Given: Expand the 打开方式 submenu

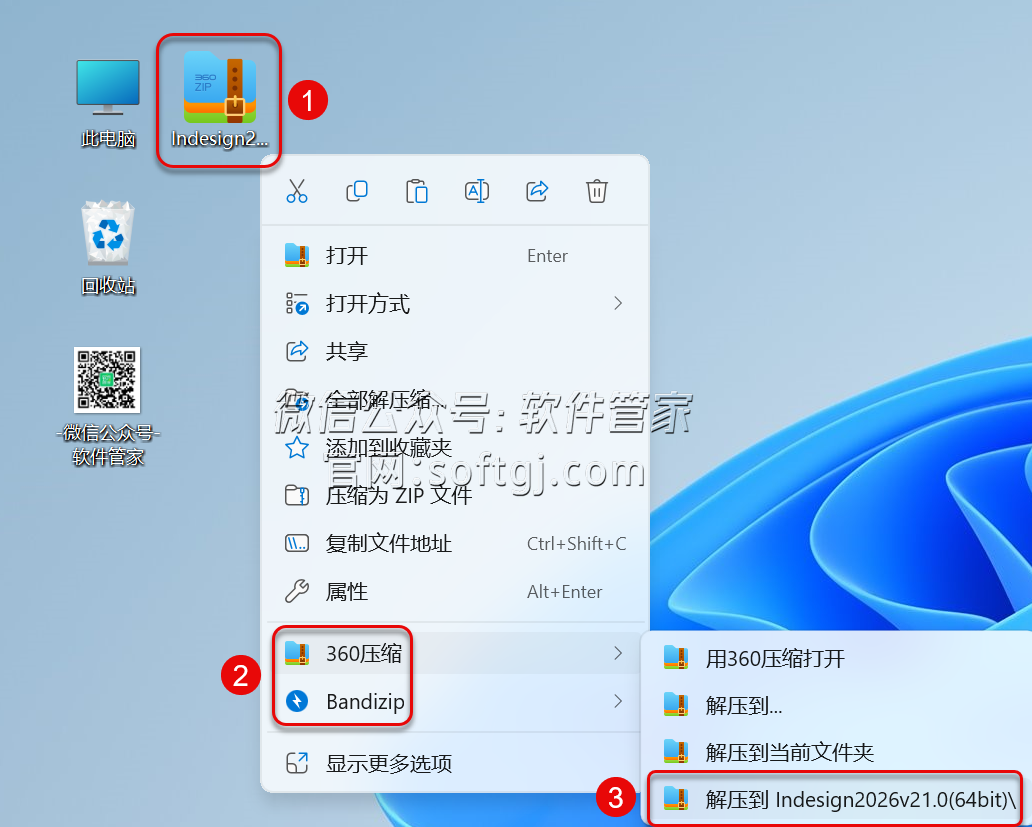Looking at the screenshot, I should point(455,303).
